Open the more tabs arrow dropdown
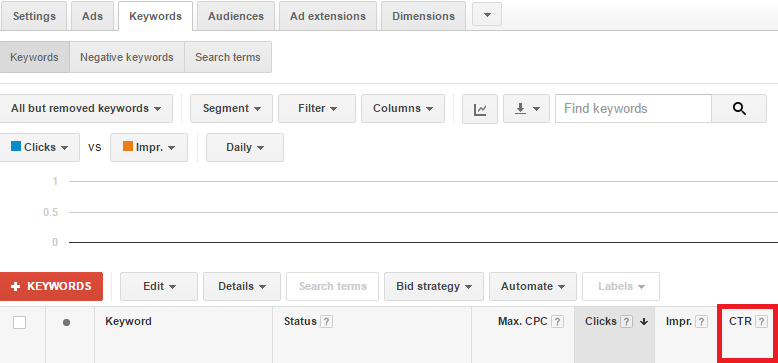Screen dimensions: 778x363 click(487, 14)
